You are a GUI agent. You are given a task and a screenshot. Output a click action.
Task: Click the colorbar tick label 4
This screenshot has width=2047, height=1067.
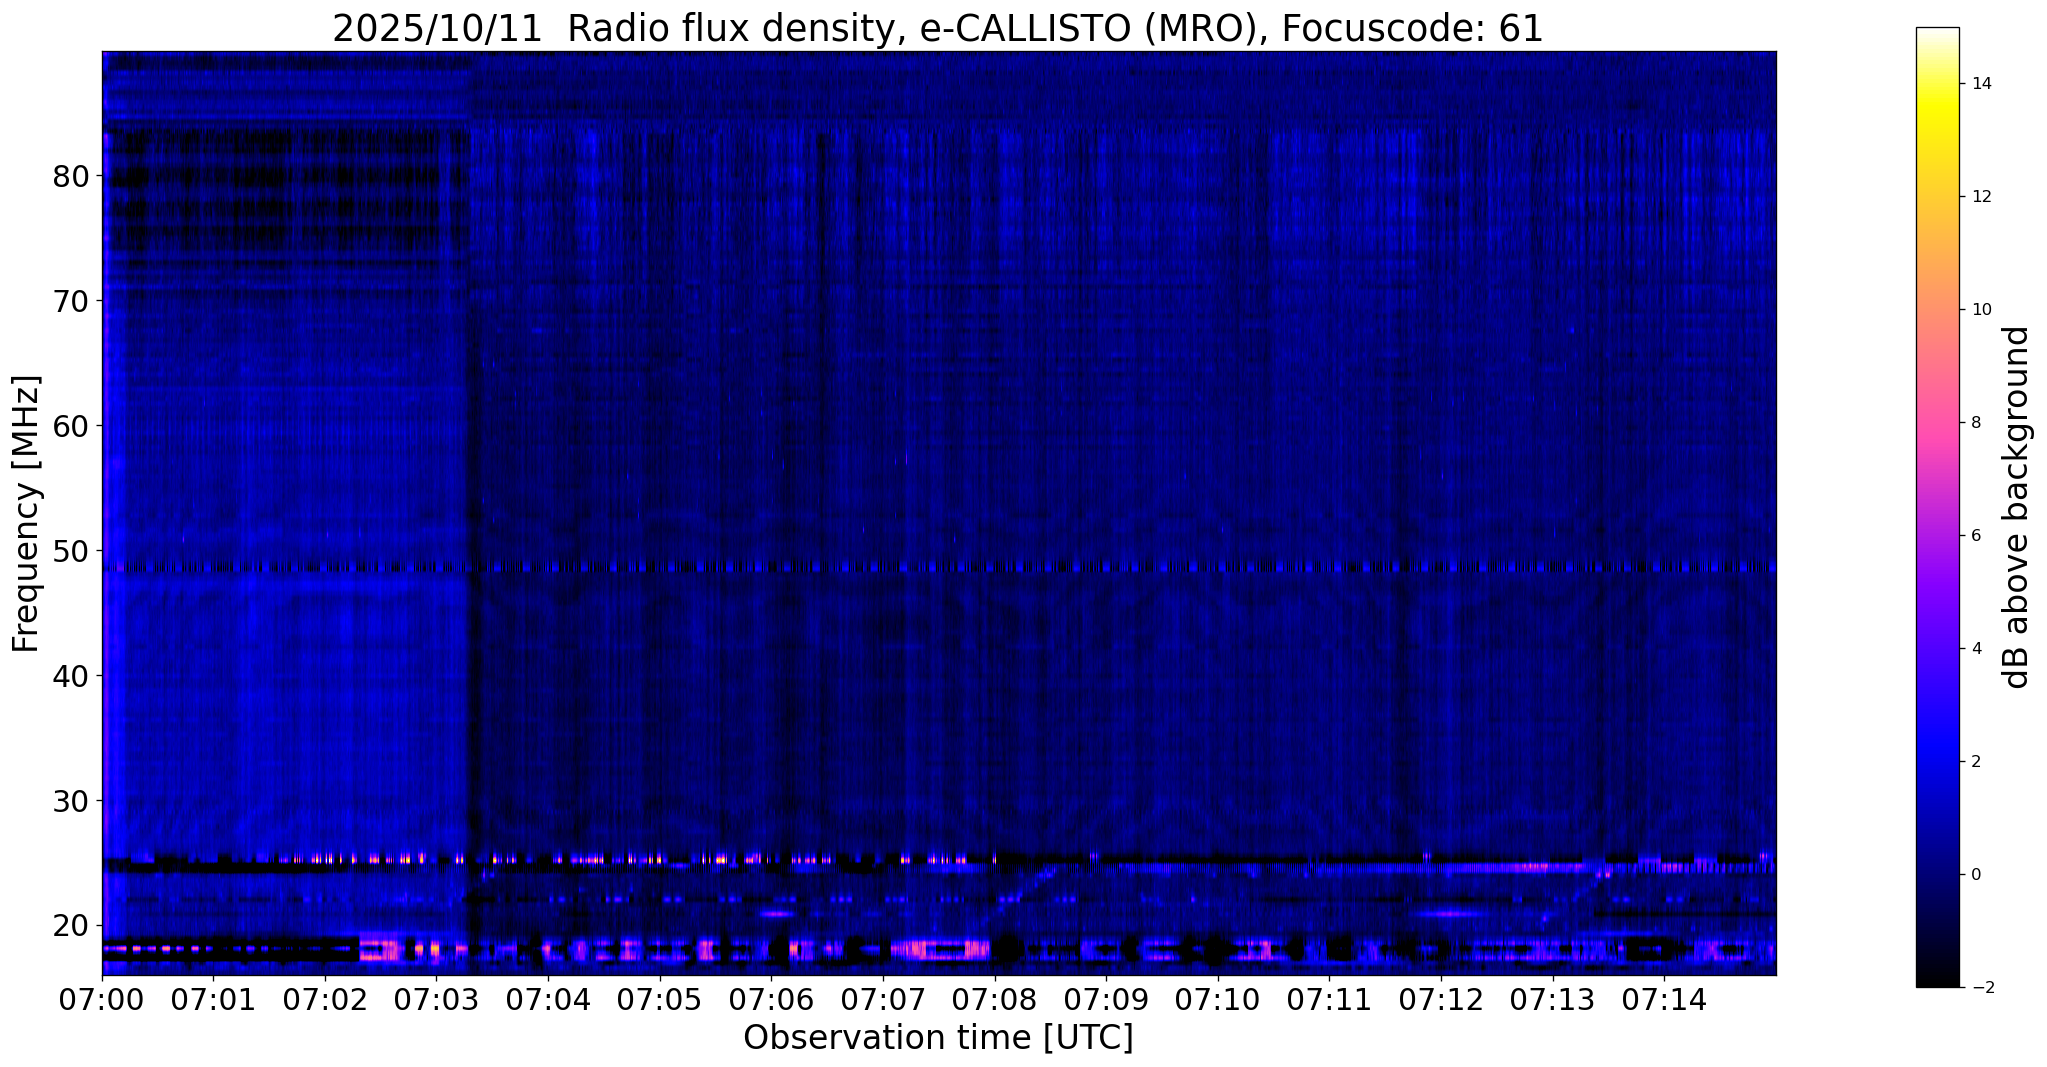tap(1976, 649)
